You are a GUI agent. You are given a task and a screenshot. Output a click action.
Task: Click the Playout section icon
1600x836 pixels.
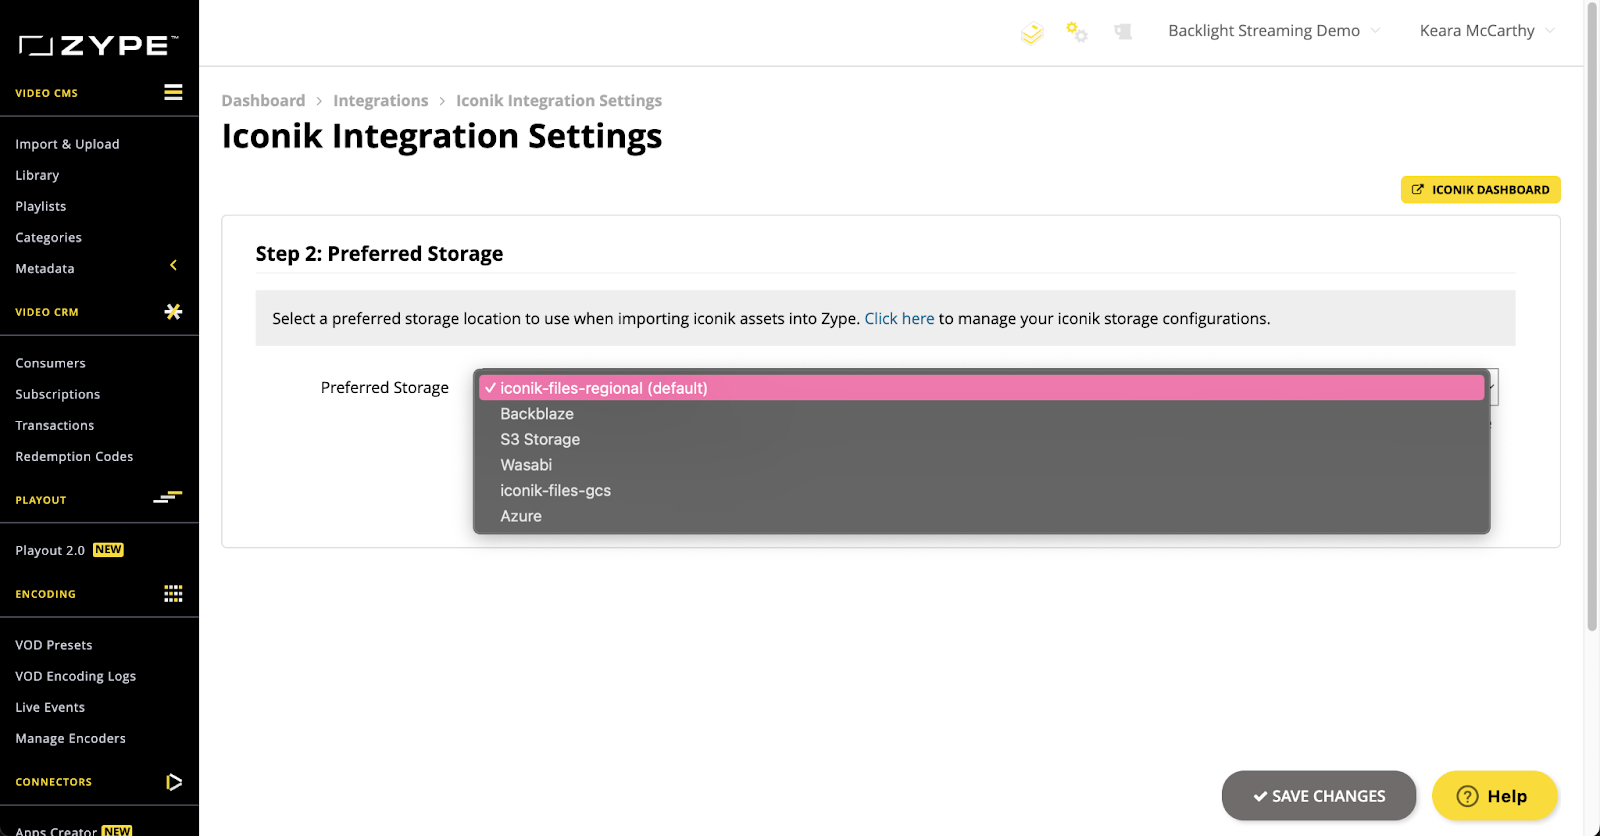point(168,497)
